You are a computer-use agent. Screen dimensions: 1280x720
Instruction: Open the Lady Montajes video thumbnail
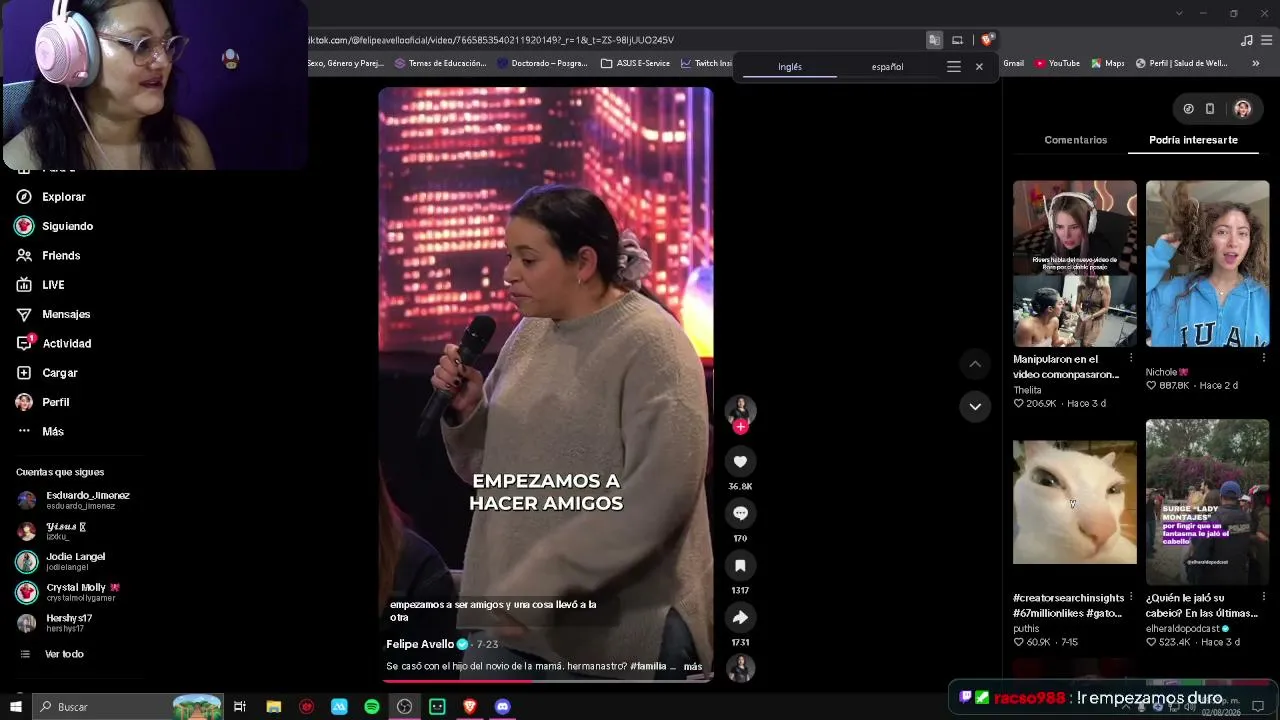(1207, 502)
